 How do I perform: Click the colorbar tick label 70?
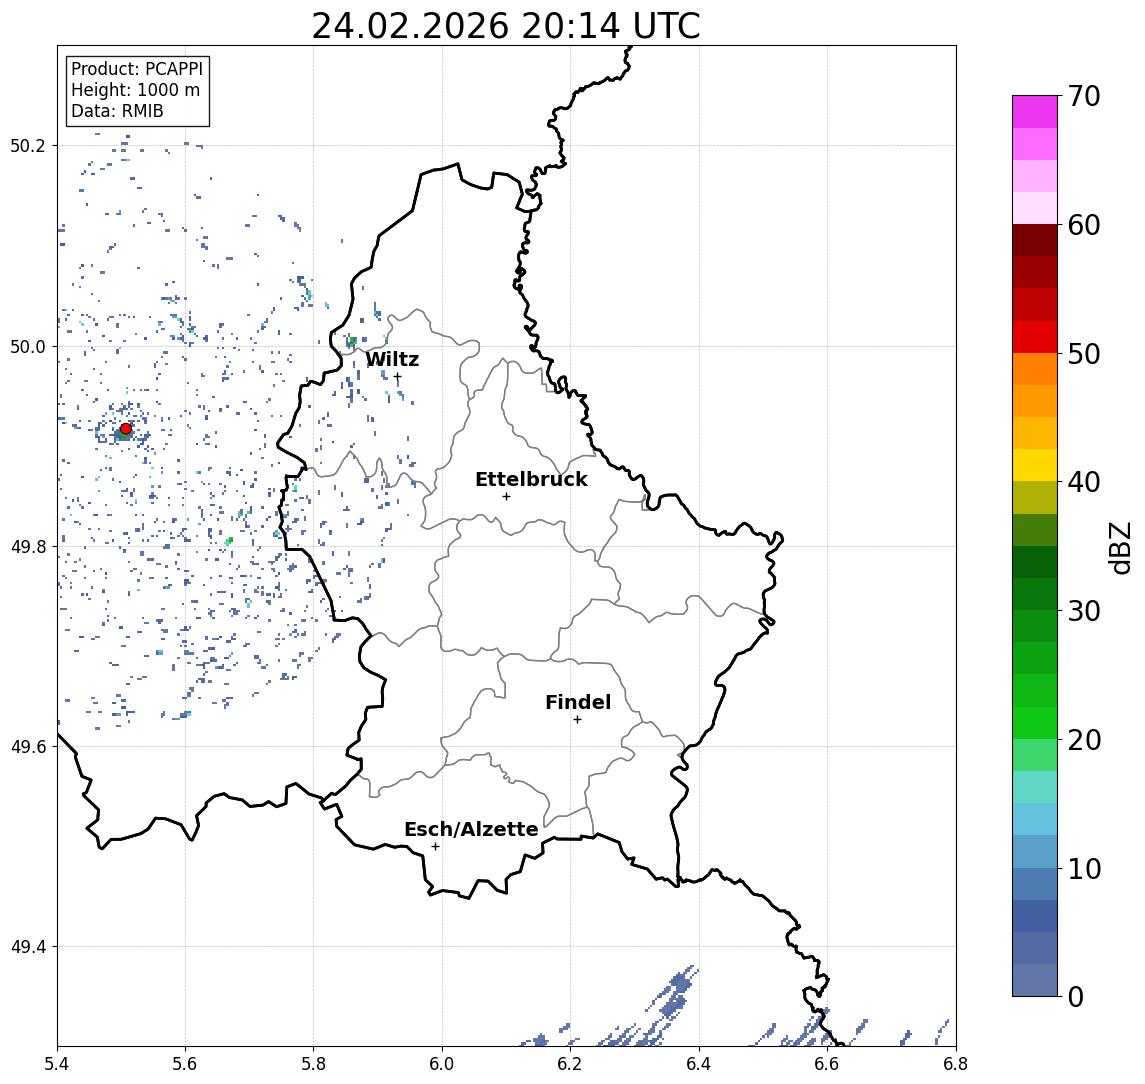point(1084,96)
